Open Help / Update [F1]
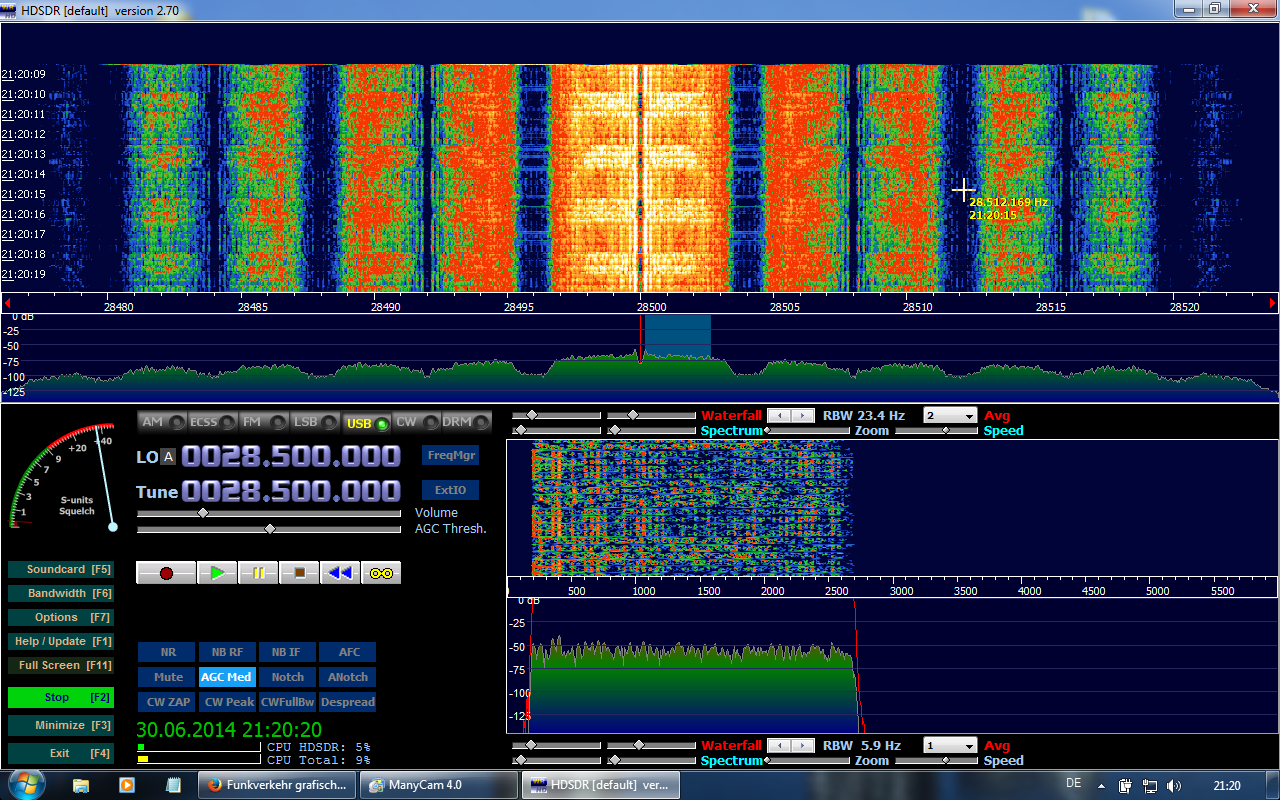The image size is (1280, 800). [60, 641]
